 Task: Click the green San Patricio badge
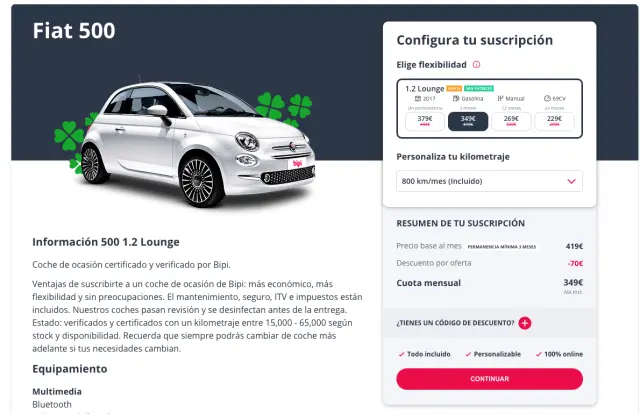[x=479, y=88]
